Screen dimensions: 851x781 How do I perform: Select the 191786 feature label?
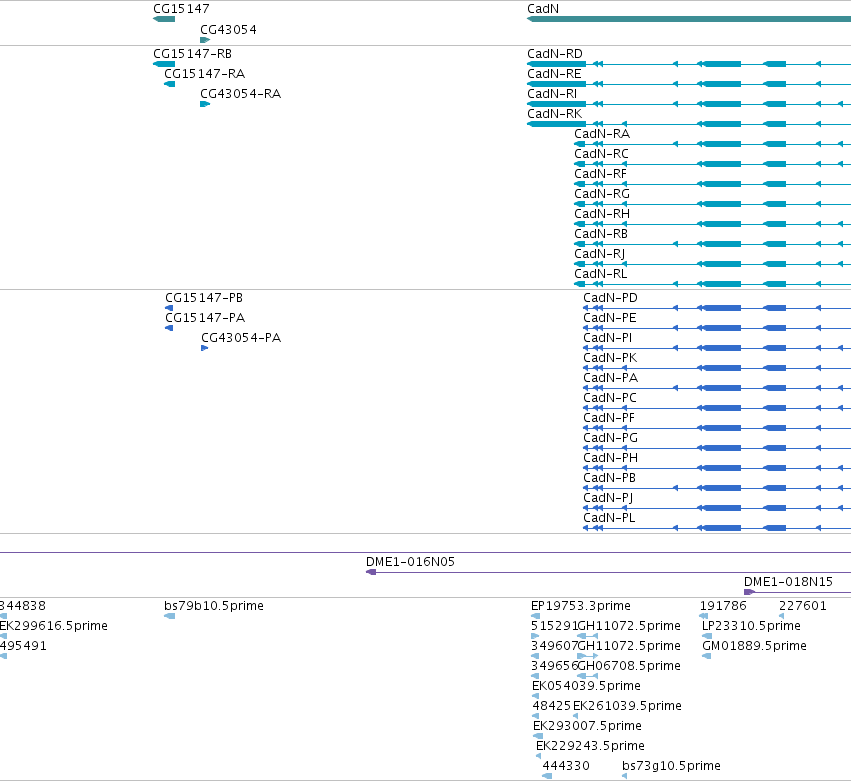[723, 606]
